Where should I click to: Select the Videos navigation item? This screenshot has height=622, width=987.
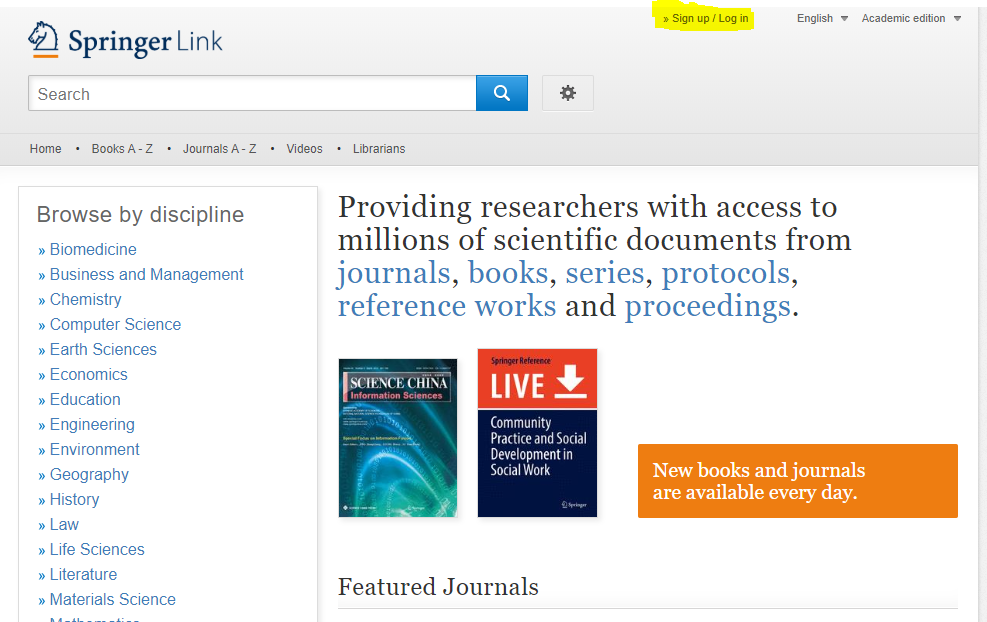(x=304, y=149)
